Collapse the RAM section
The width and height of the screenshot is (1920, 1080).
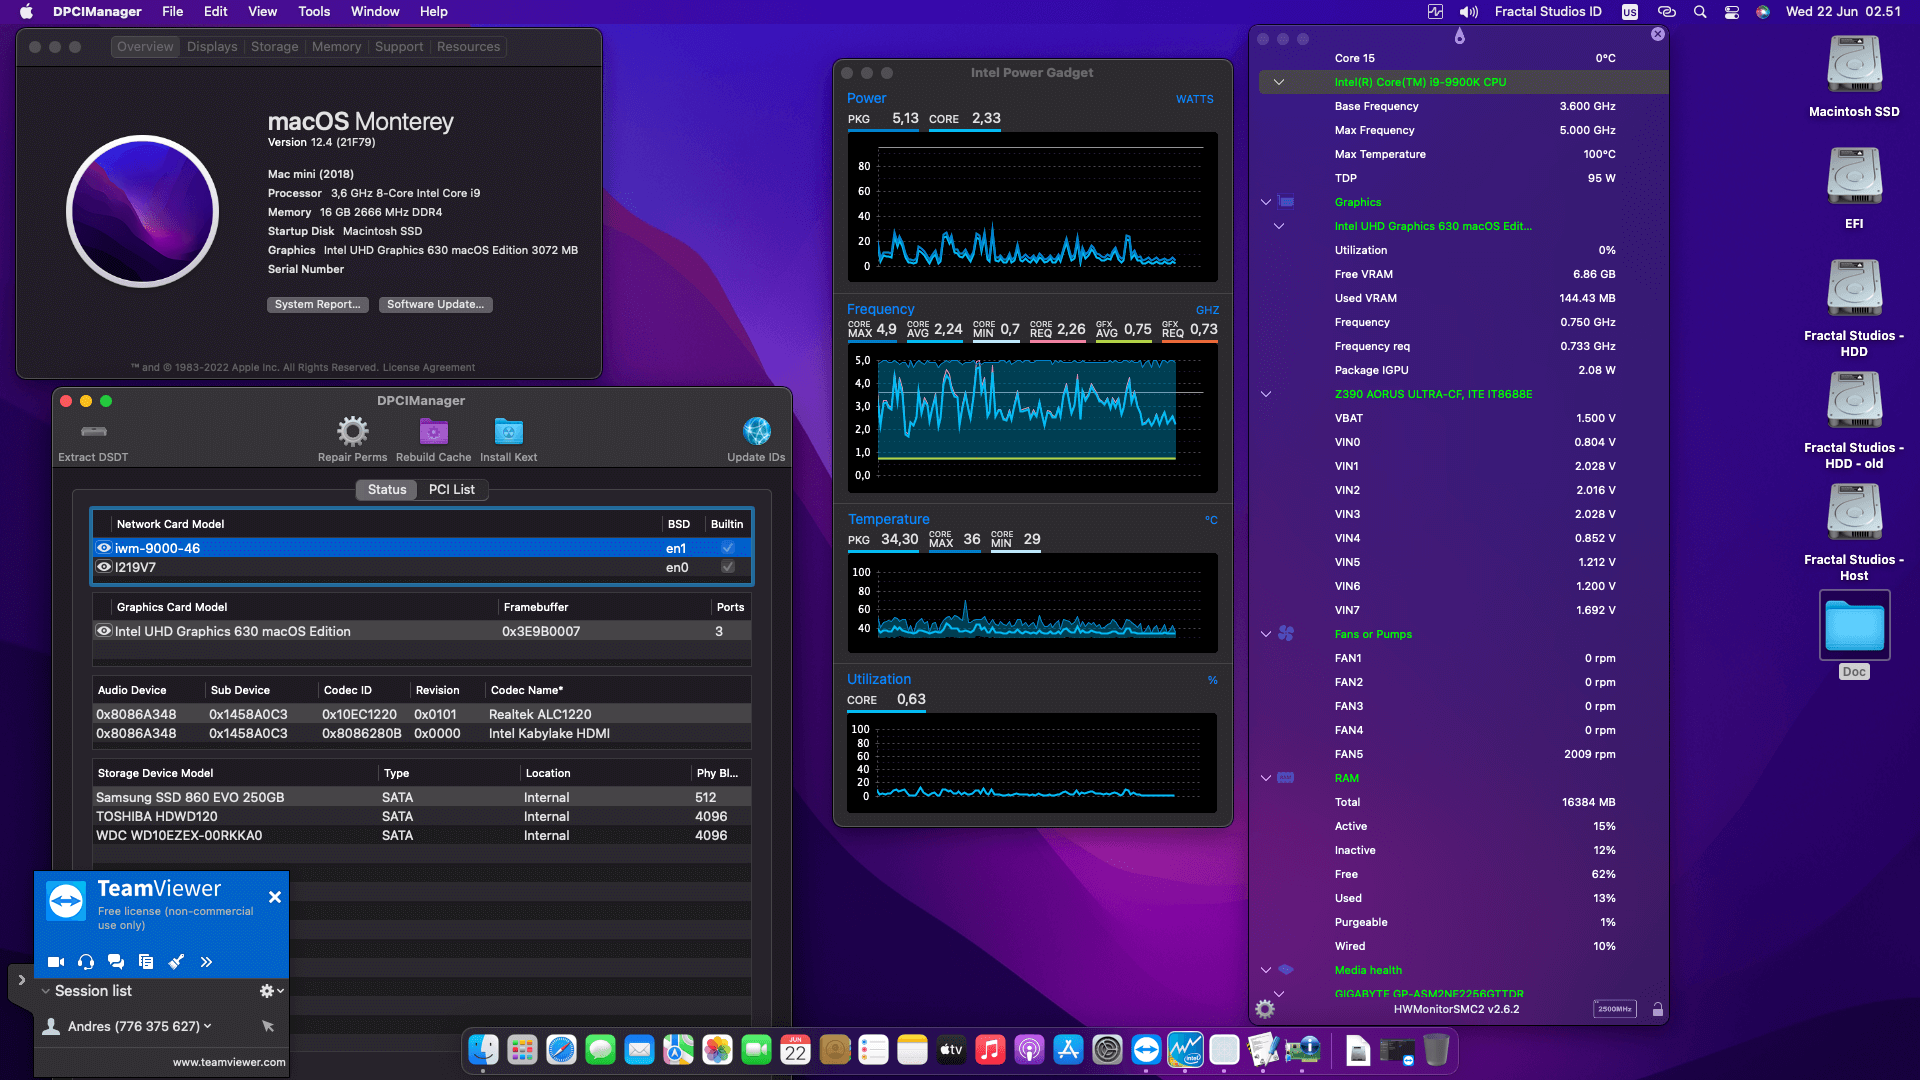click(1265, 778)
